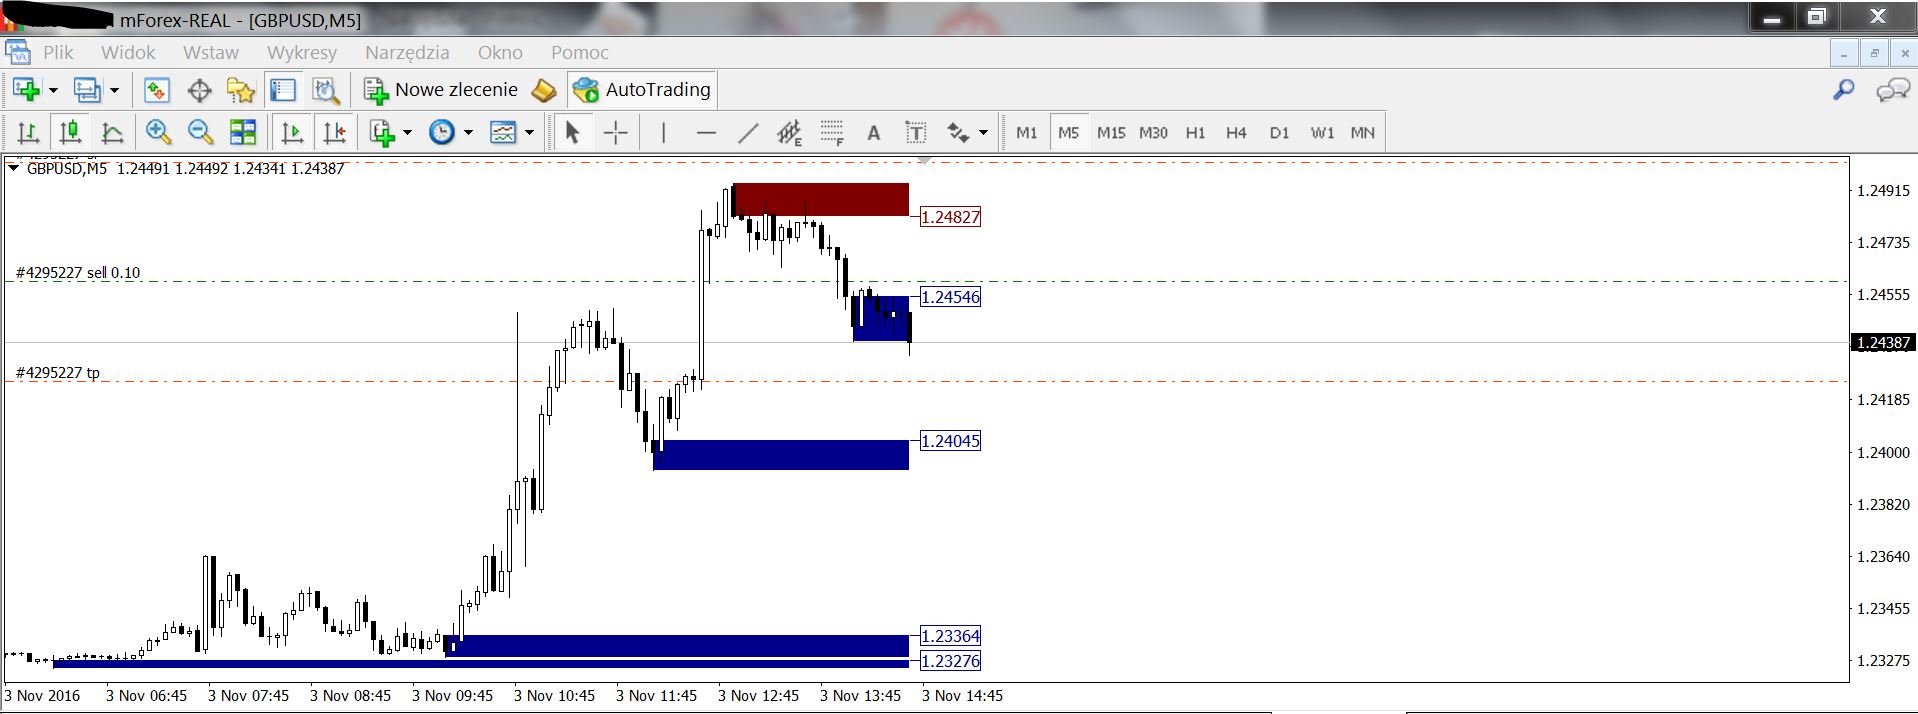Image resolution: width=1918 pixels, height=714 pixels.
Task: Open the Narzędzia menu
Action: tap(407, 53)
